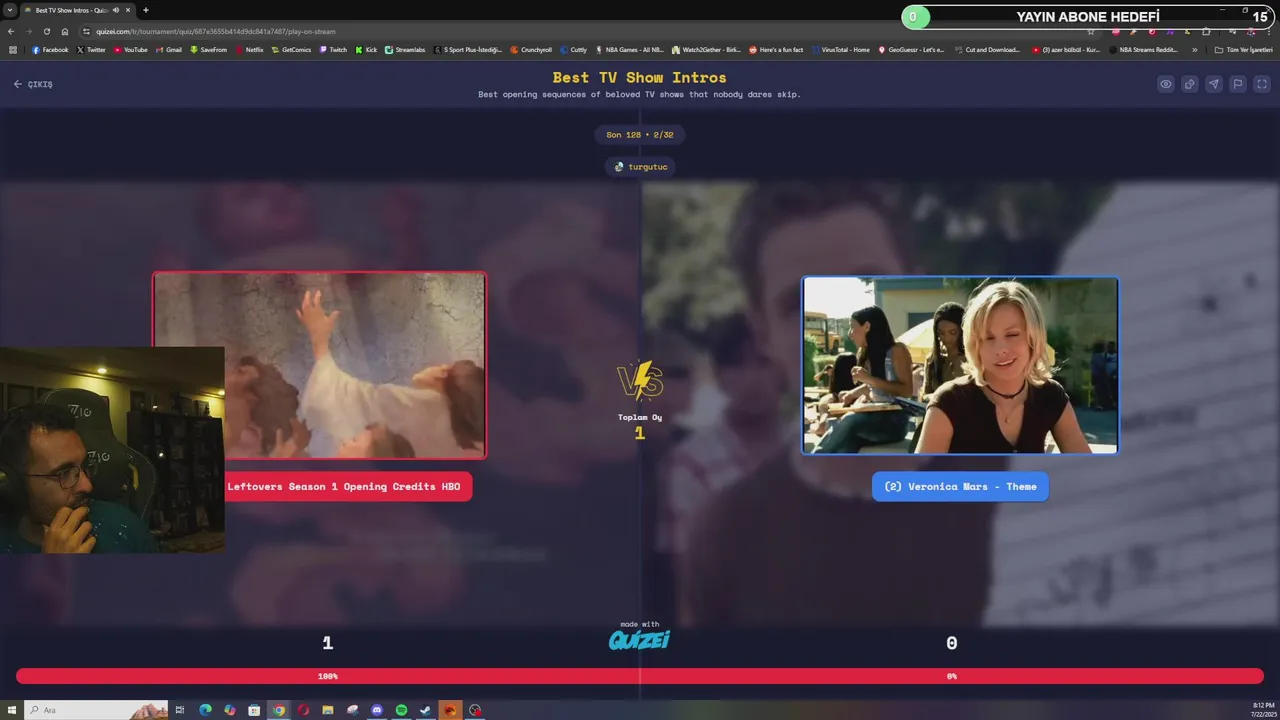1280x720 pixels.
Task: Open Steam from the taskbar
Action: tap(426, 710)
